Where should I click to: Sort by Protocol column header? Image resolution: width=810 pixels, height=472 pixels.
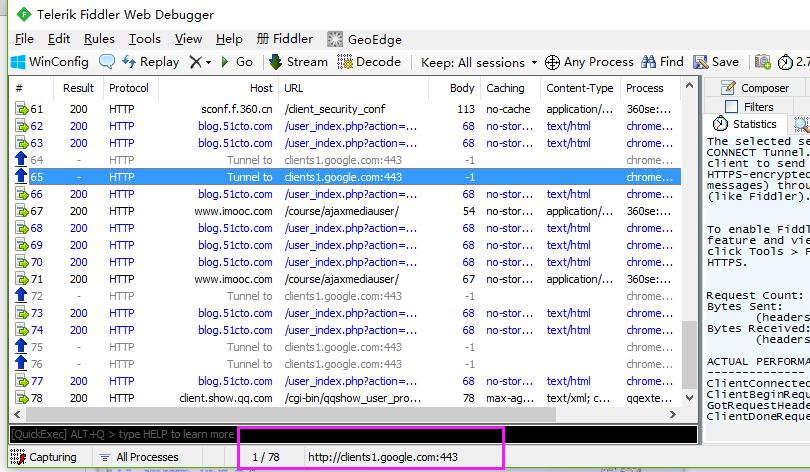click(x=129, y=88)
